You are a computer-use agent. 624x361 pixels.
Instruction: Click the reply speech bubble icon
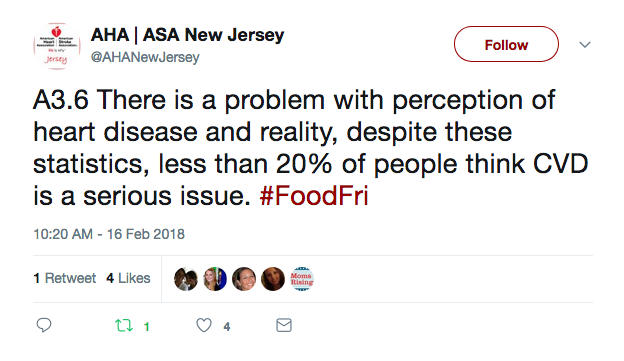point(44,325)
